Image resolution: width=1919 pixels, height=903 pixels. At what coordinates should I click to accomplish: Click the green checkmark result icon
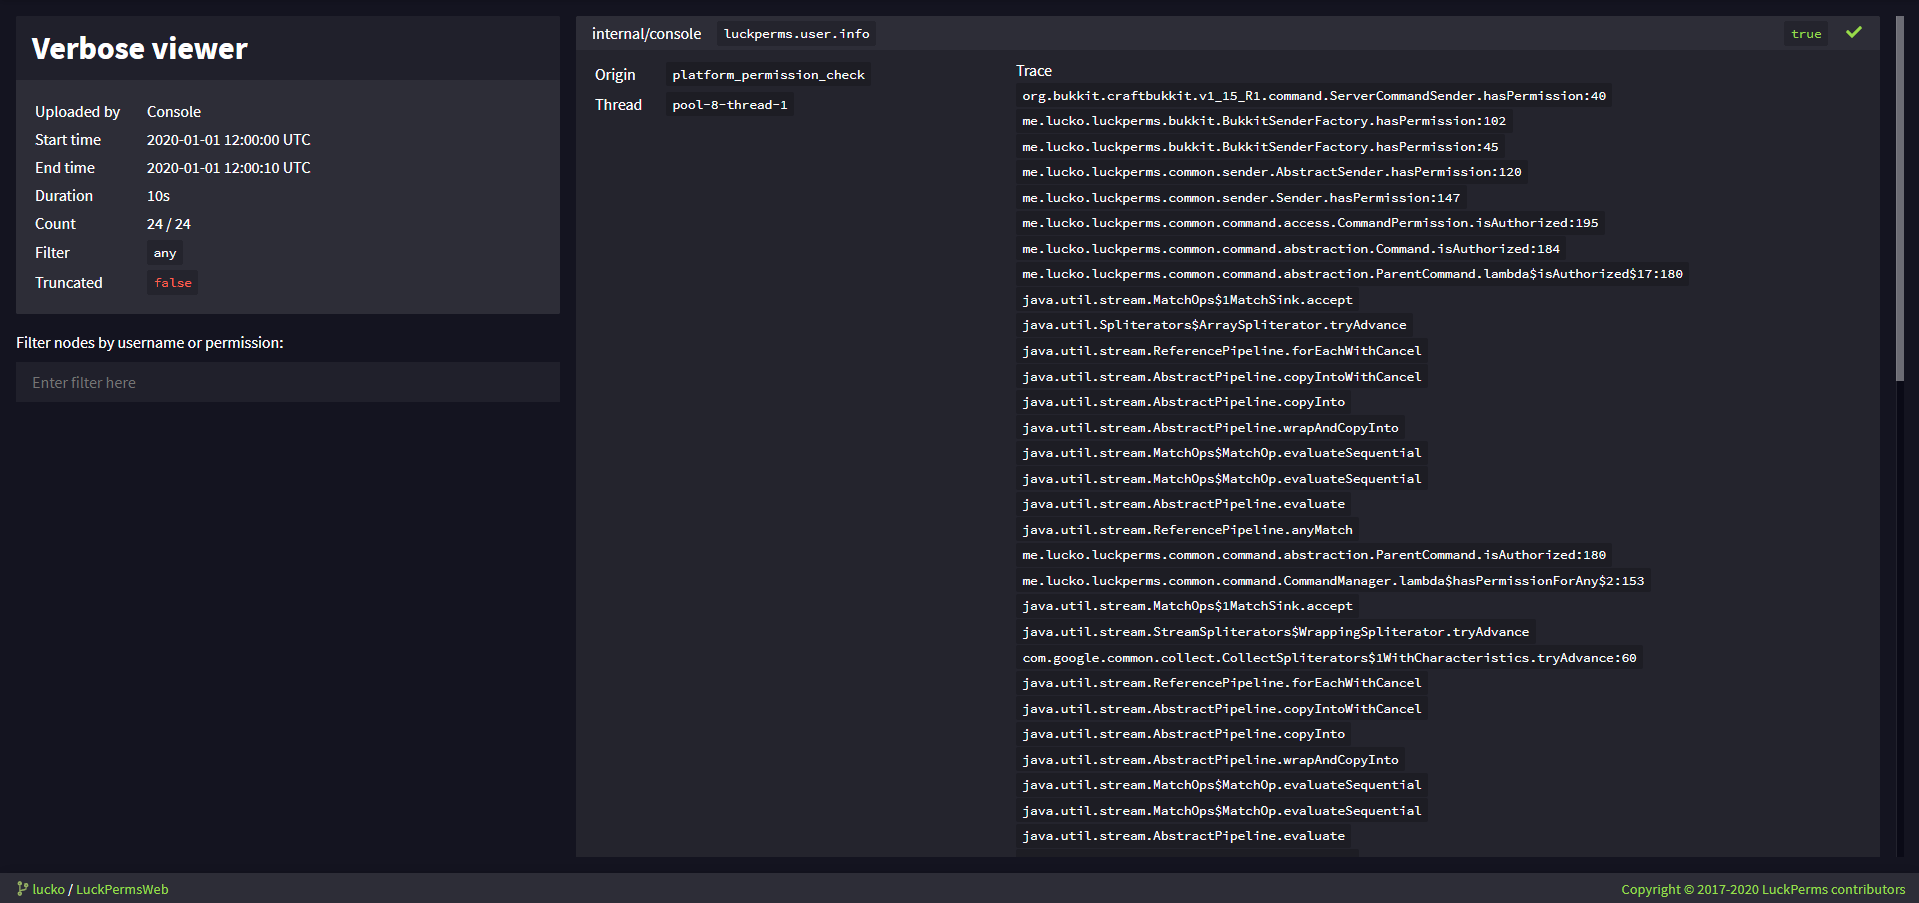pos(1853,33)
